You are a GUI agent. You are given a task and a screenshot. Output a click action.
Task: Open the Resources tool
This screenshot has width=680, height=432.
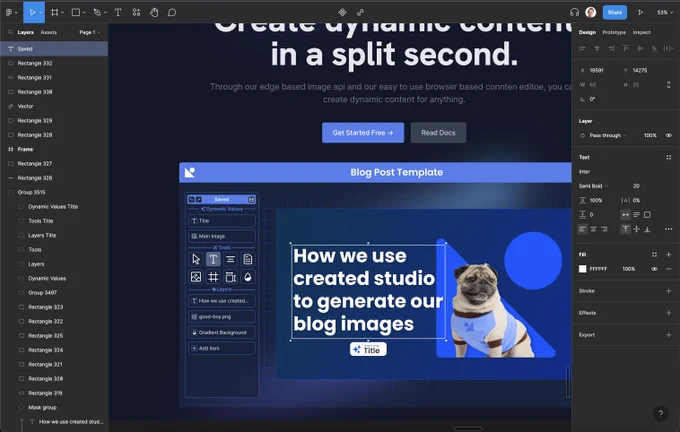coord(136,13)
